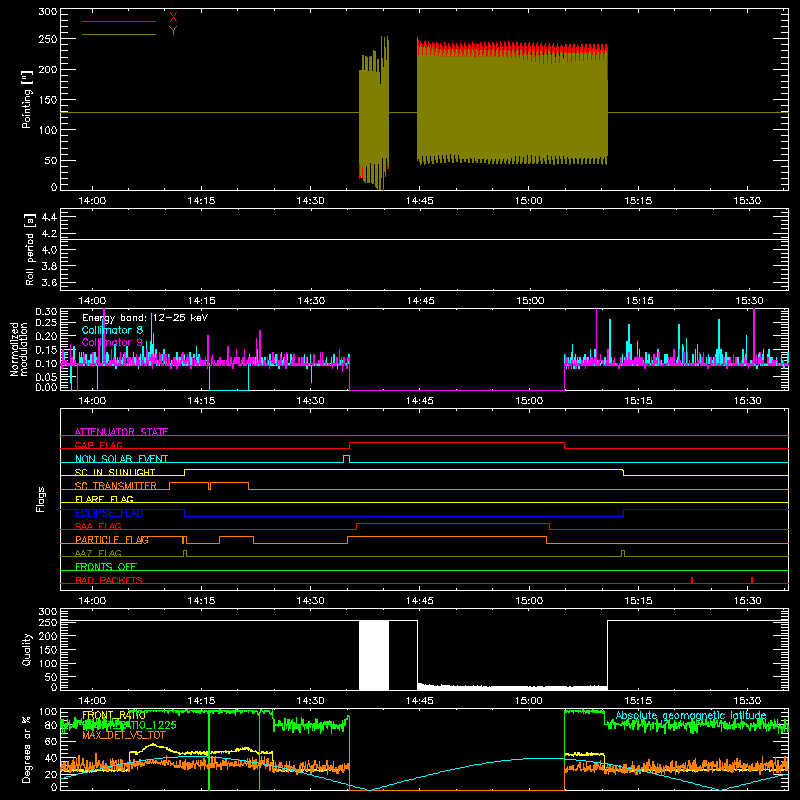Select the cyan Collimator 8 legend entry

point(112,330)
